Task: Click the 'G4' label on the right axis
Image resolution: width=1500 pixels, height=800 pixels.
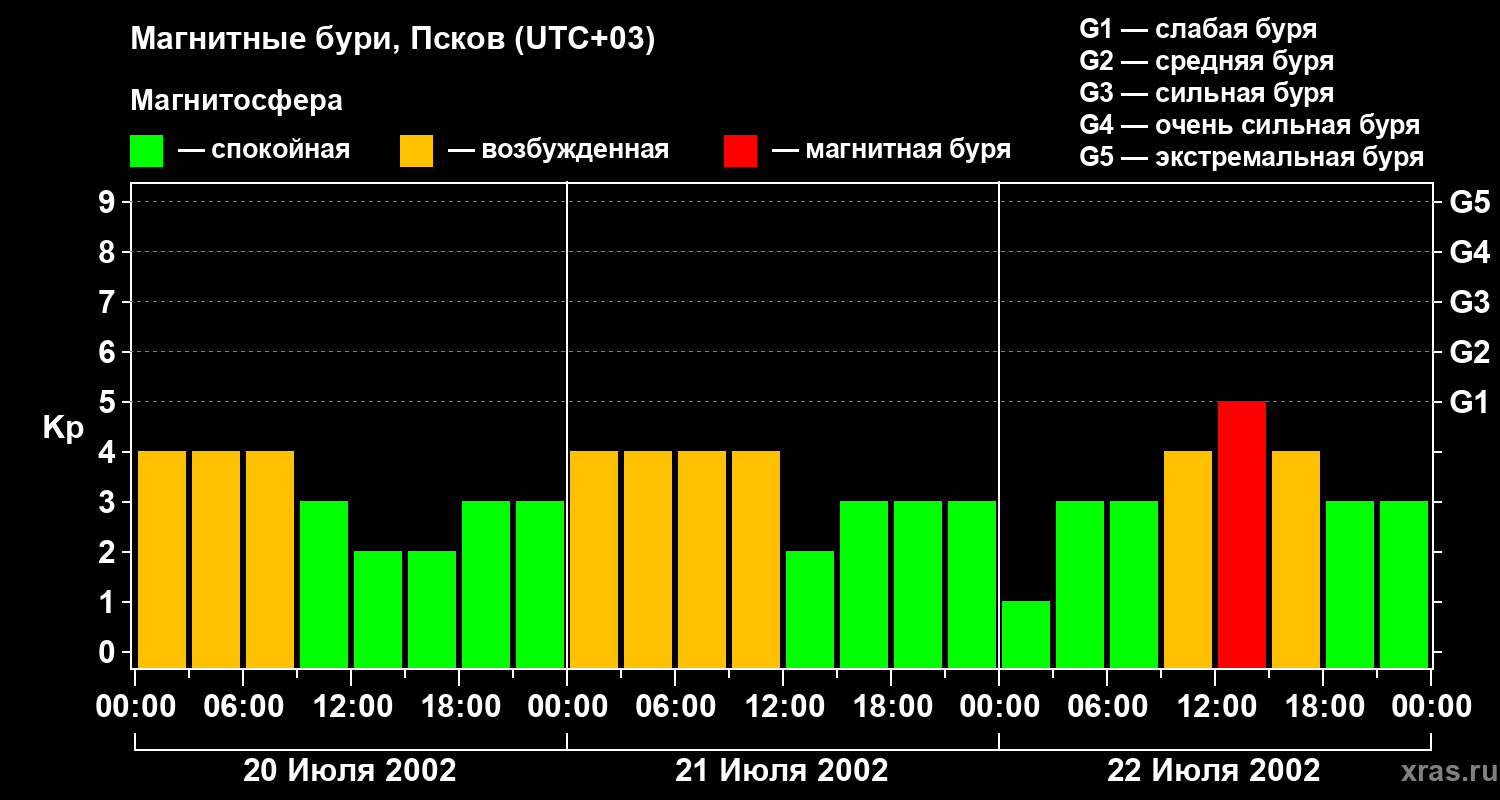Action: (1469, 252)
